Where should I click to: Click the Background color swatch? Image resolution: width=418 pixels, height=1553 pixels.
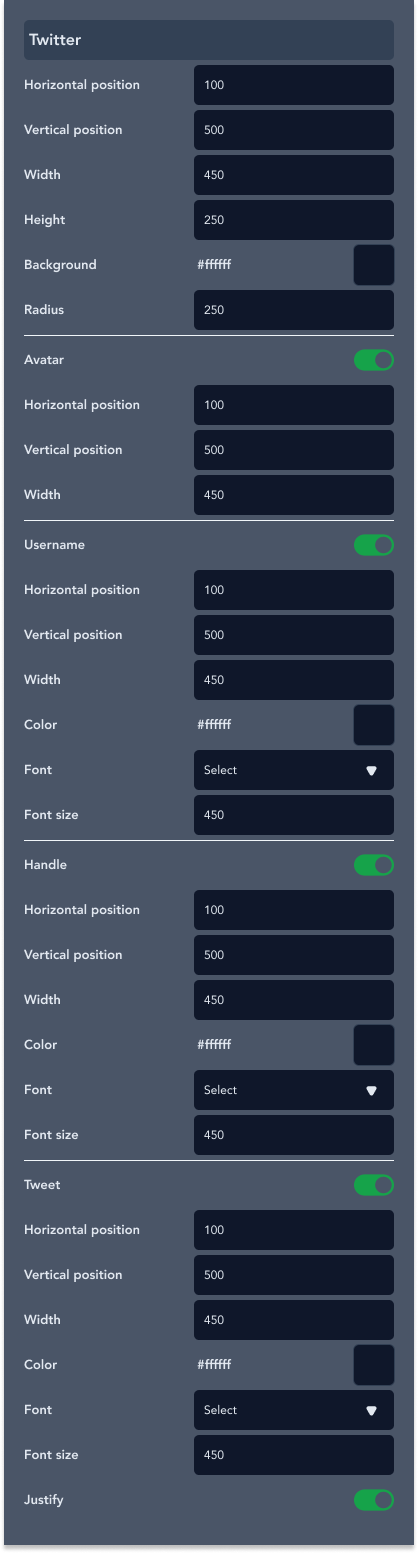[374, 265]
